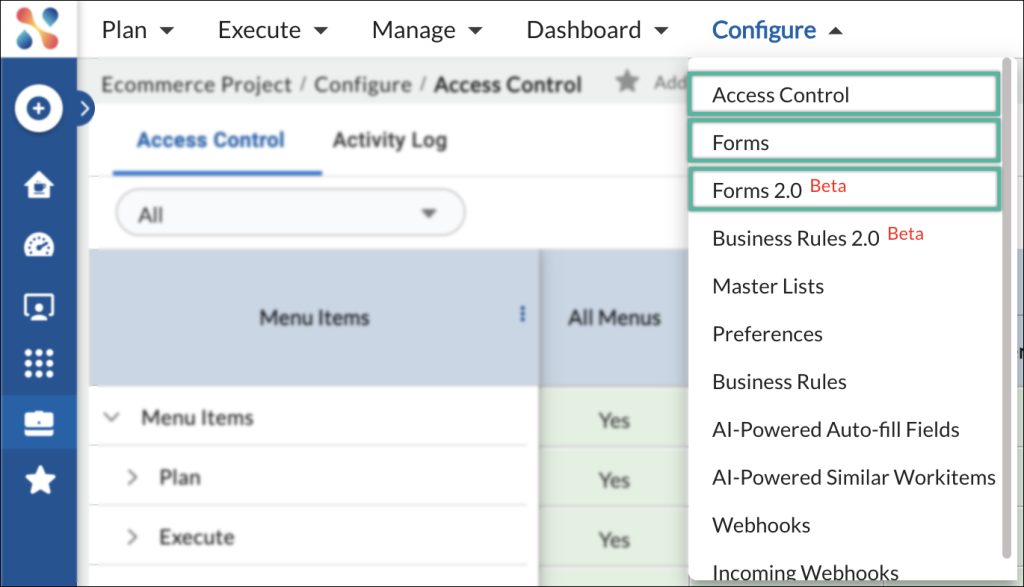Open the Plan menu
Image resolution: width=1024 pixels, height=587 pixels.
138,30
